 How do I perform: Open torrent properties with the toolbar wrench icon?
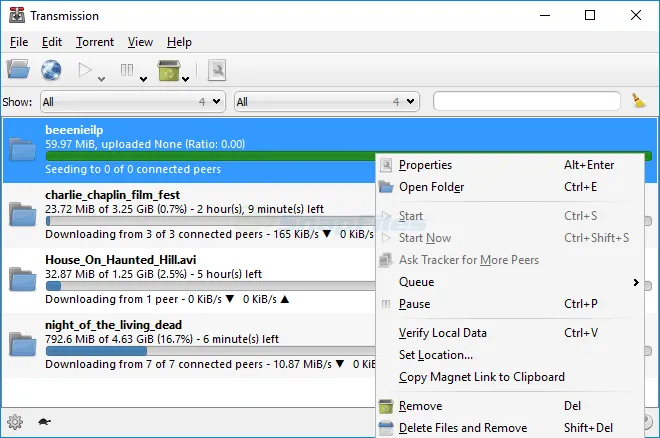[217, 70]
